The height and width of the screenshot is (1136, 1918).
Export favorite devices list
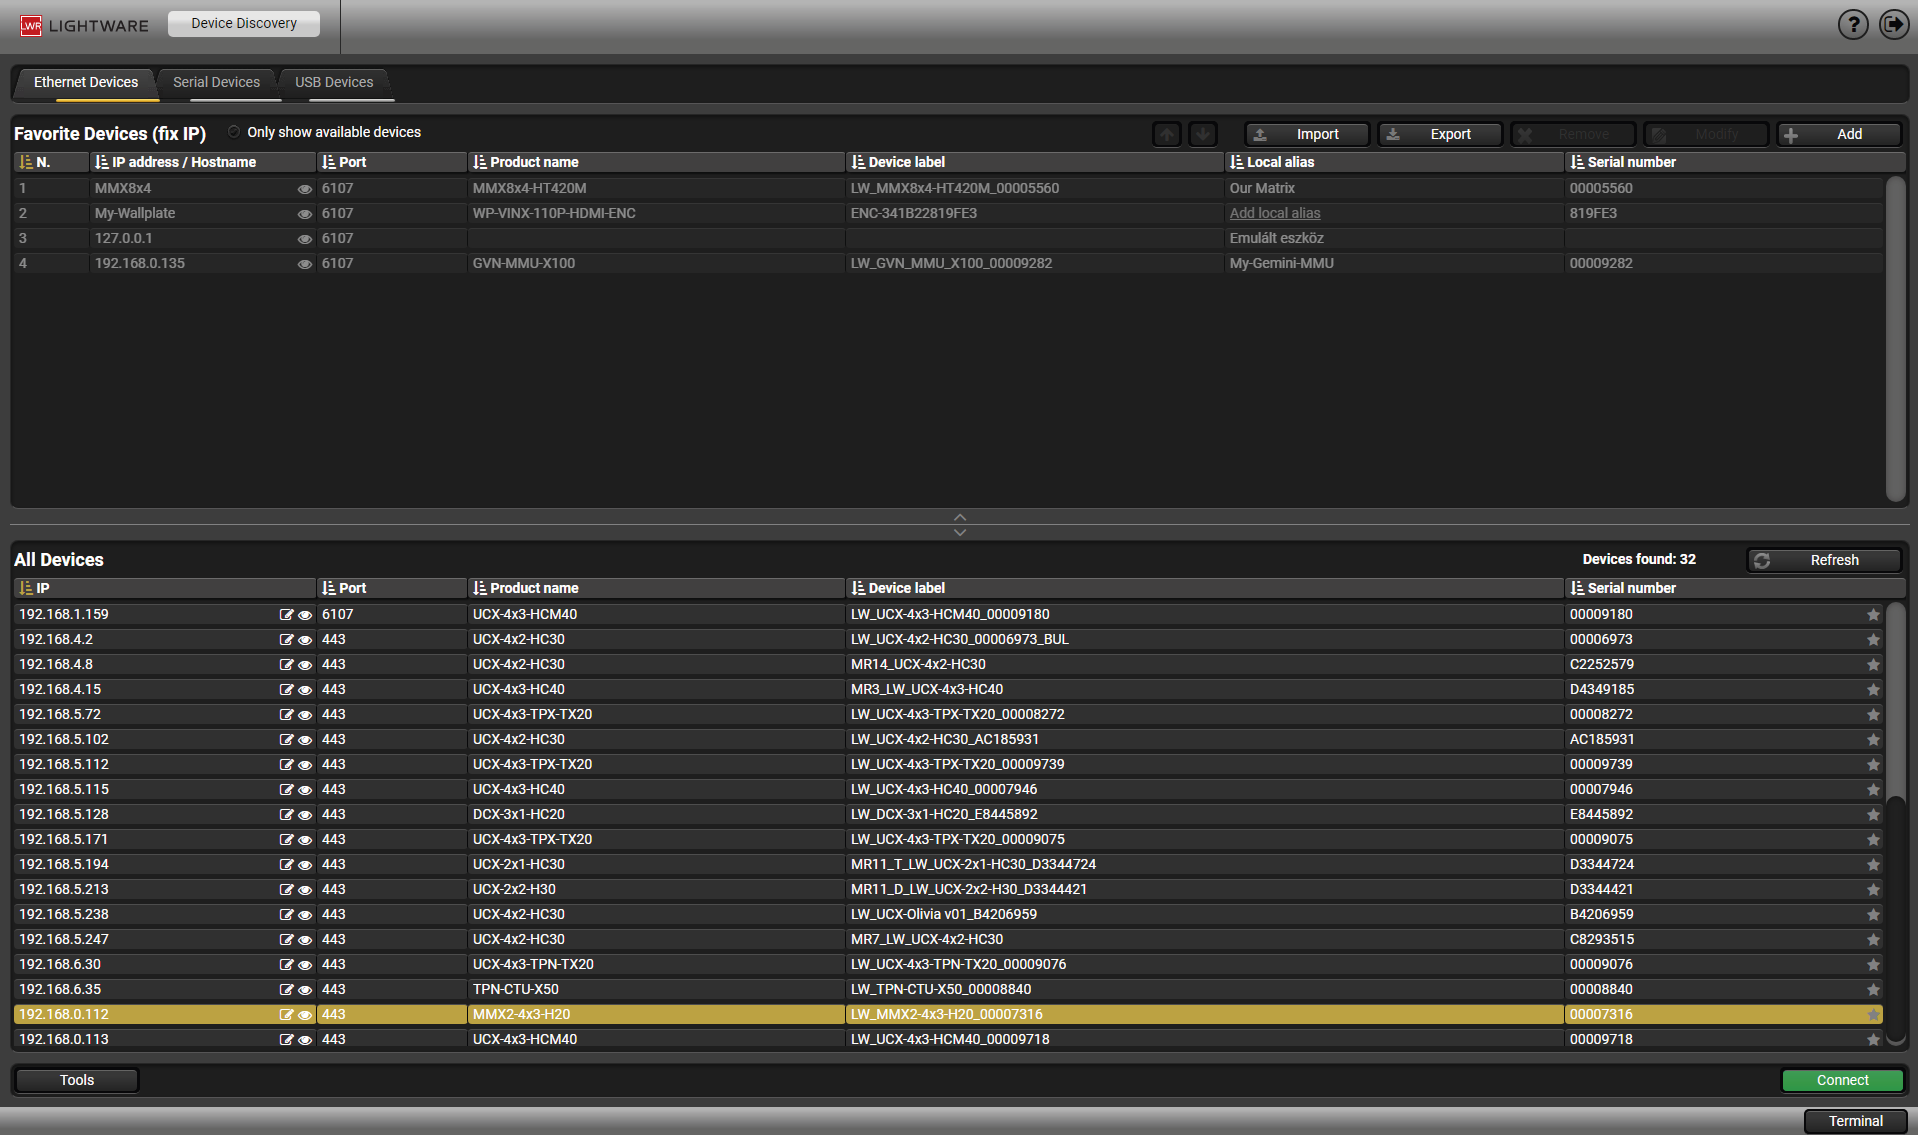[x=1440, y=134]
